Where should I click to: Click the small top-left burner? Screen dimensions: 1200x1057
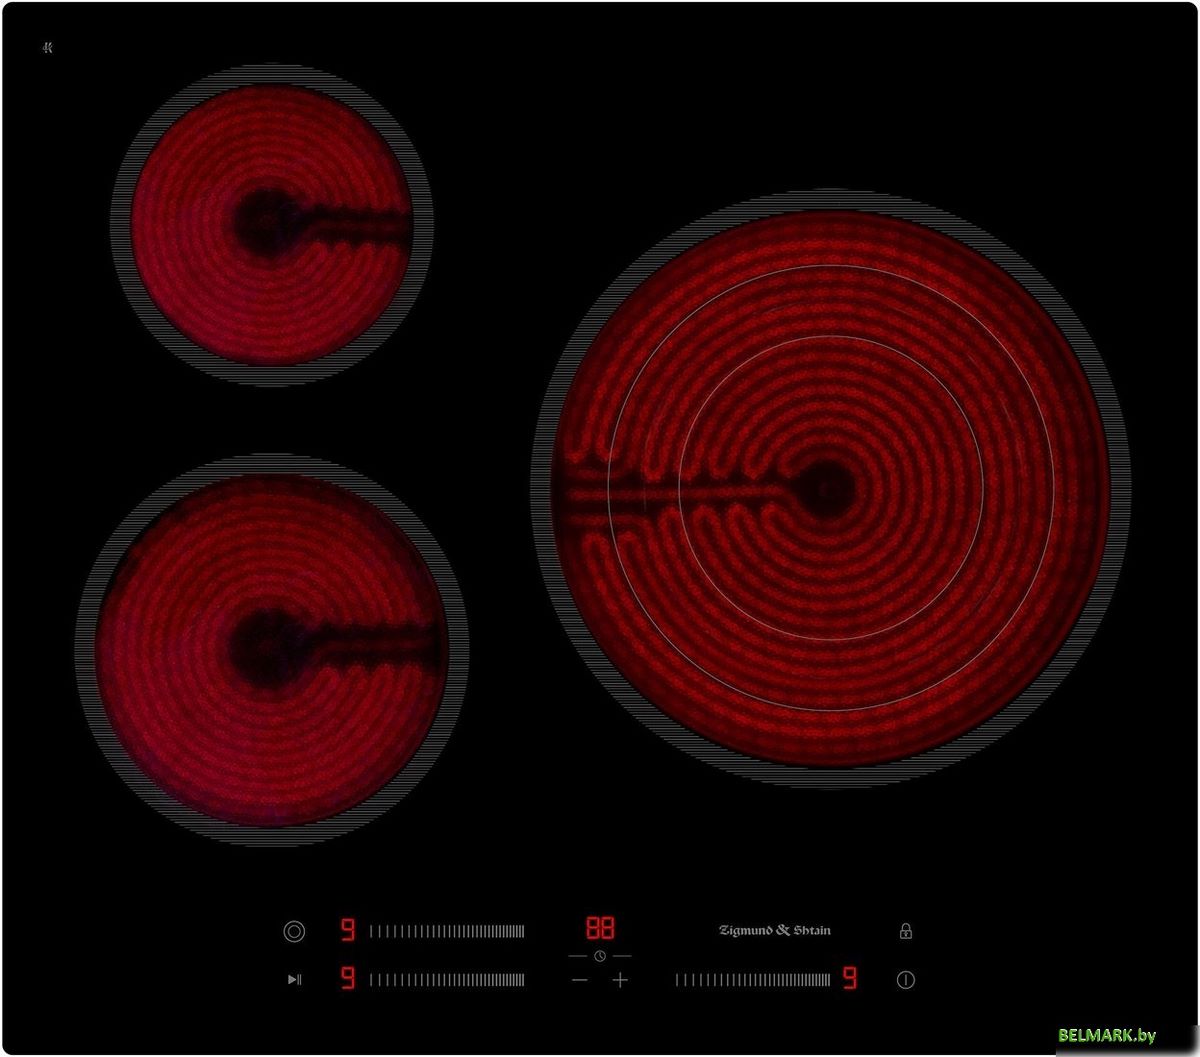pos(272,225)
